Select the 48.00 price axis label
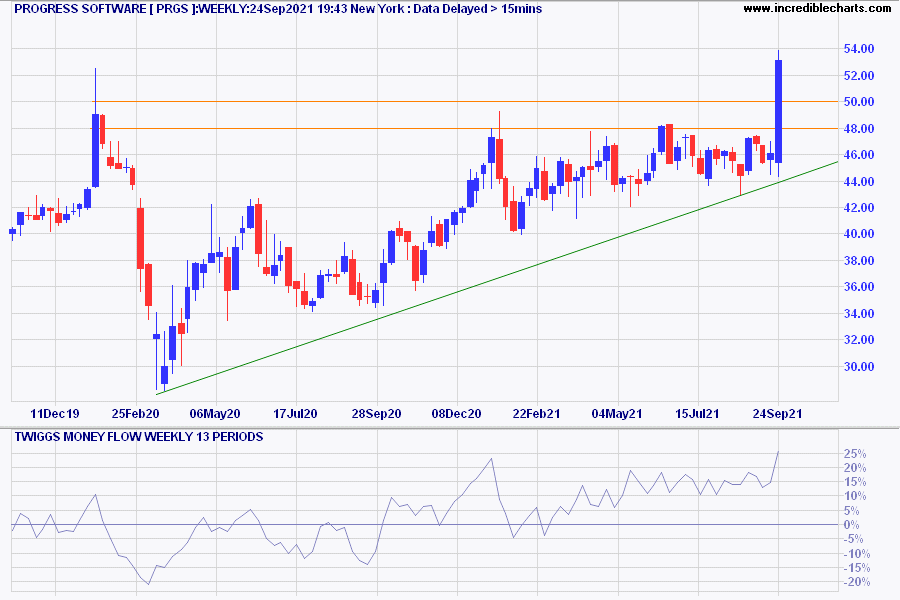The image size is (900, 600). [x=859, y=129]
